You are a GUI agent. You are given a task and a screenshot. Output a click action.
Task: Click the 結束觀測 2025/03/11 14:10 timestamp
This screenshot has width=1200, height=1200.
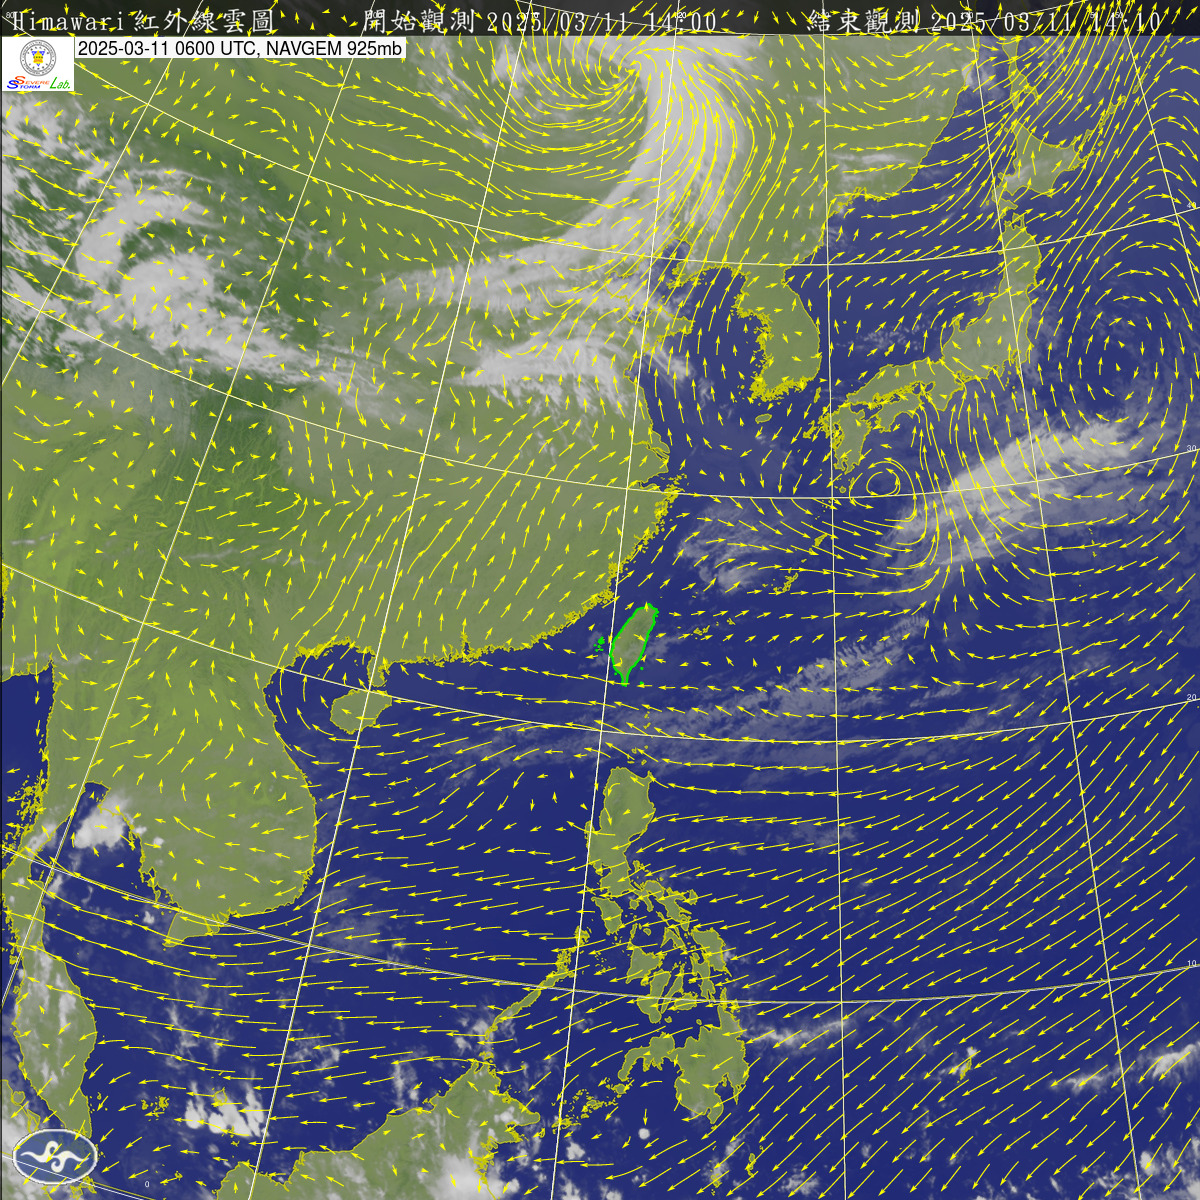pyautogui.click(x=985, y=21)
